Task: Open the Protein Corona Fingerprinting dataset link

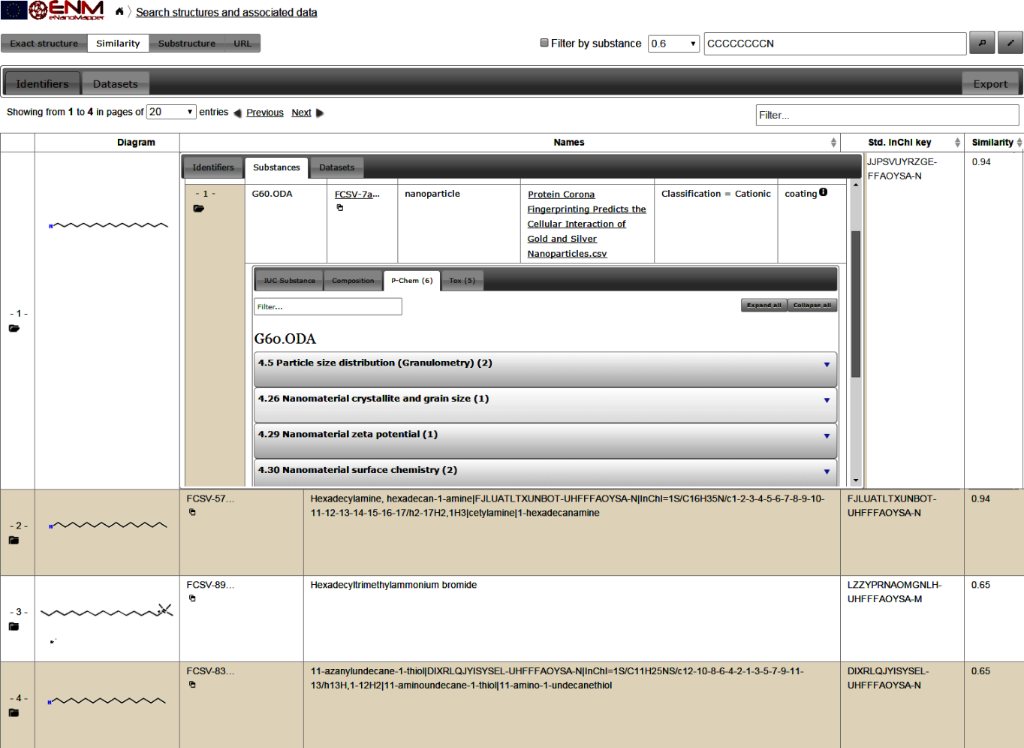Action: click(x=587, y=224)
